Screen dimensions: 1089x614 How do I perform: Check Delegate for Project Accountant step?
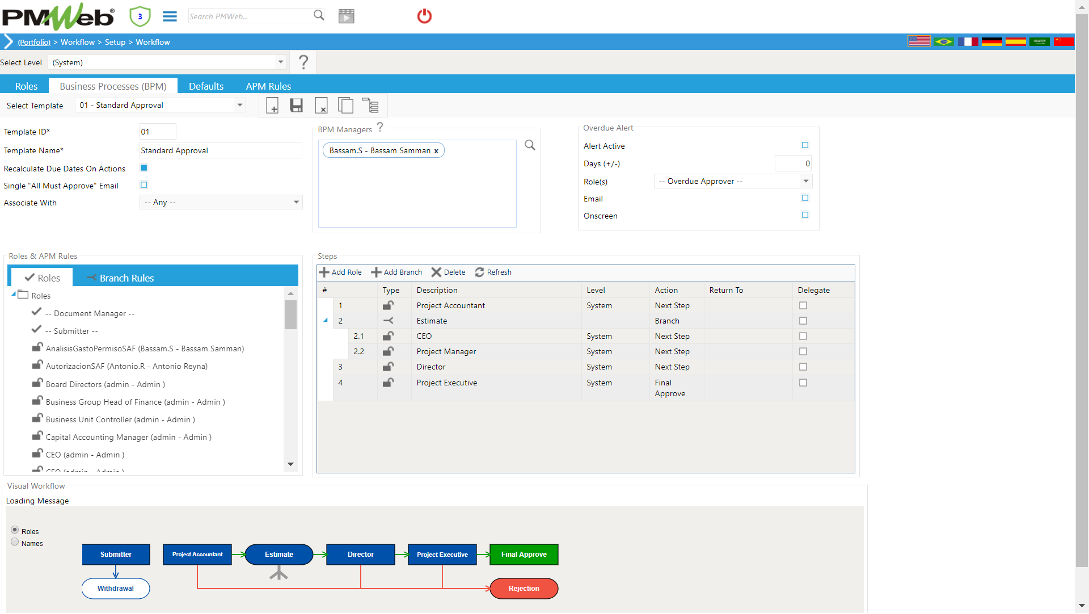tap(803, 306)
